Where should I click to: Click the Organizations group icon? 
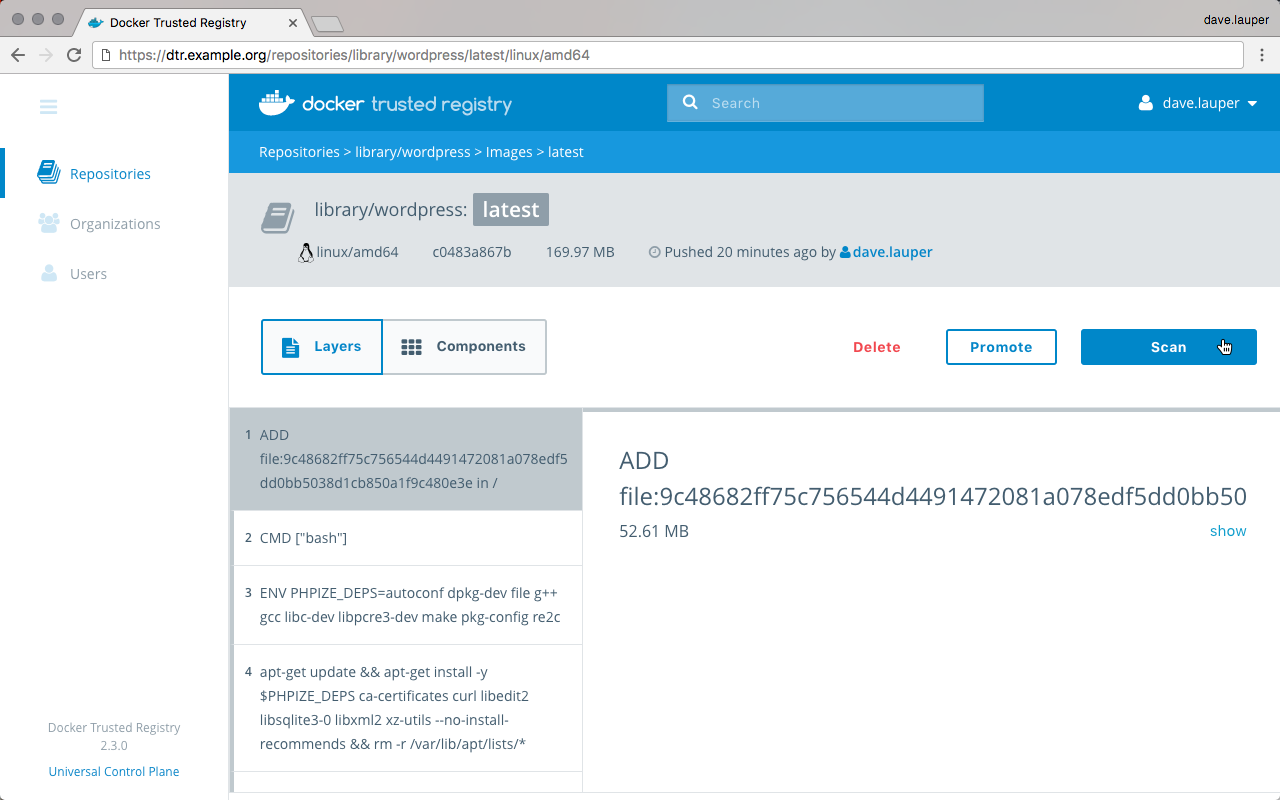(x=48, y=223)
